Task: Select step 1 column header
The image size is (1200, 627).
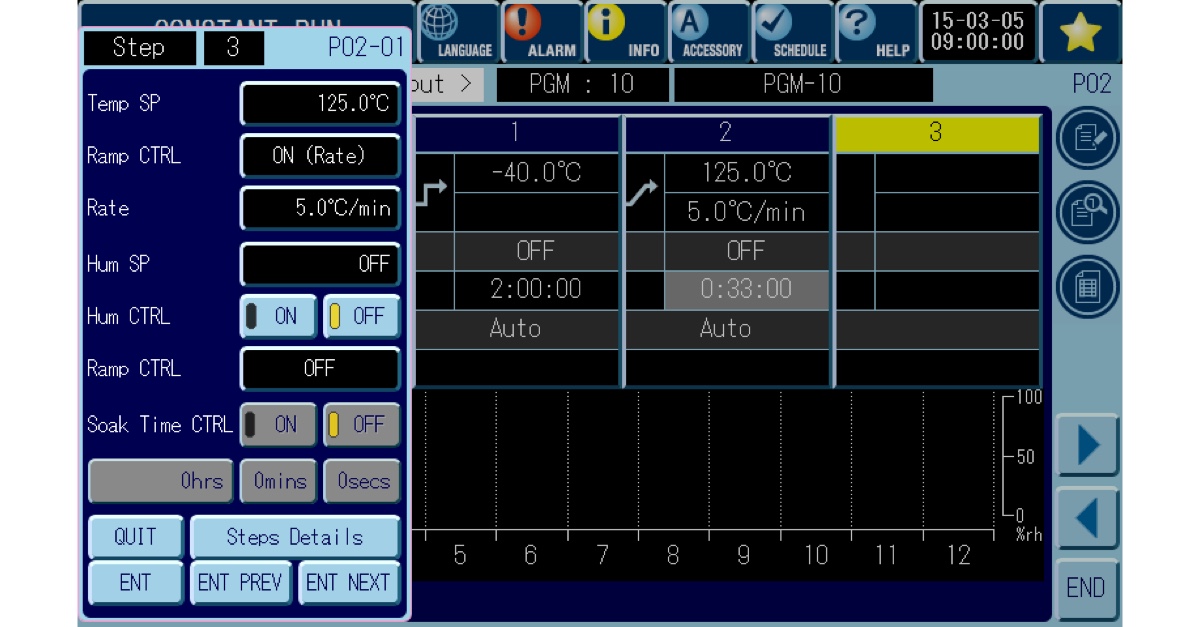Action: pos(516,133)
